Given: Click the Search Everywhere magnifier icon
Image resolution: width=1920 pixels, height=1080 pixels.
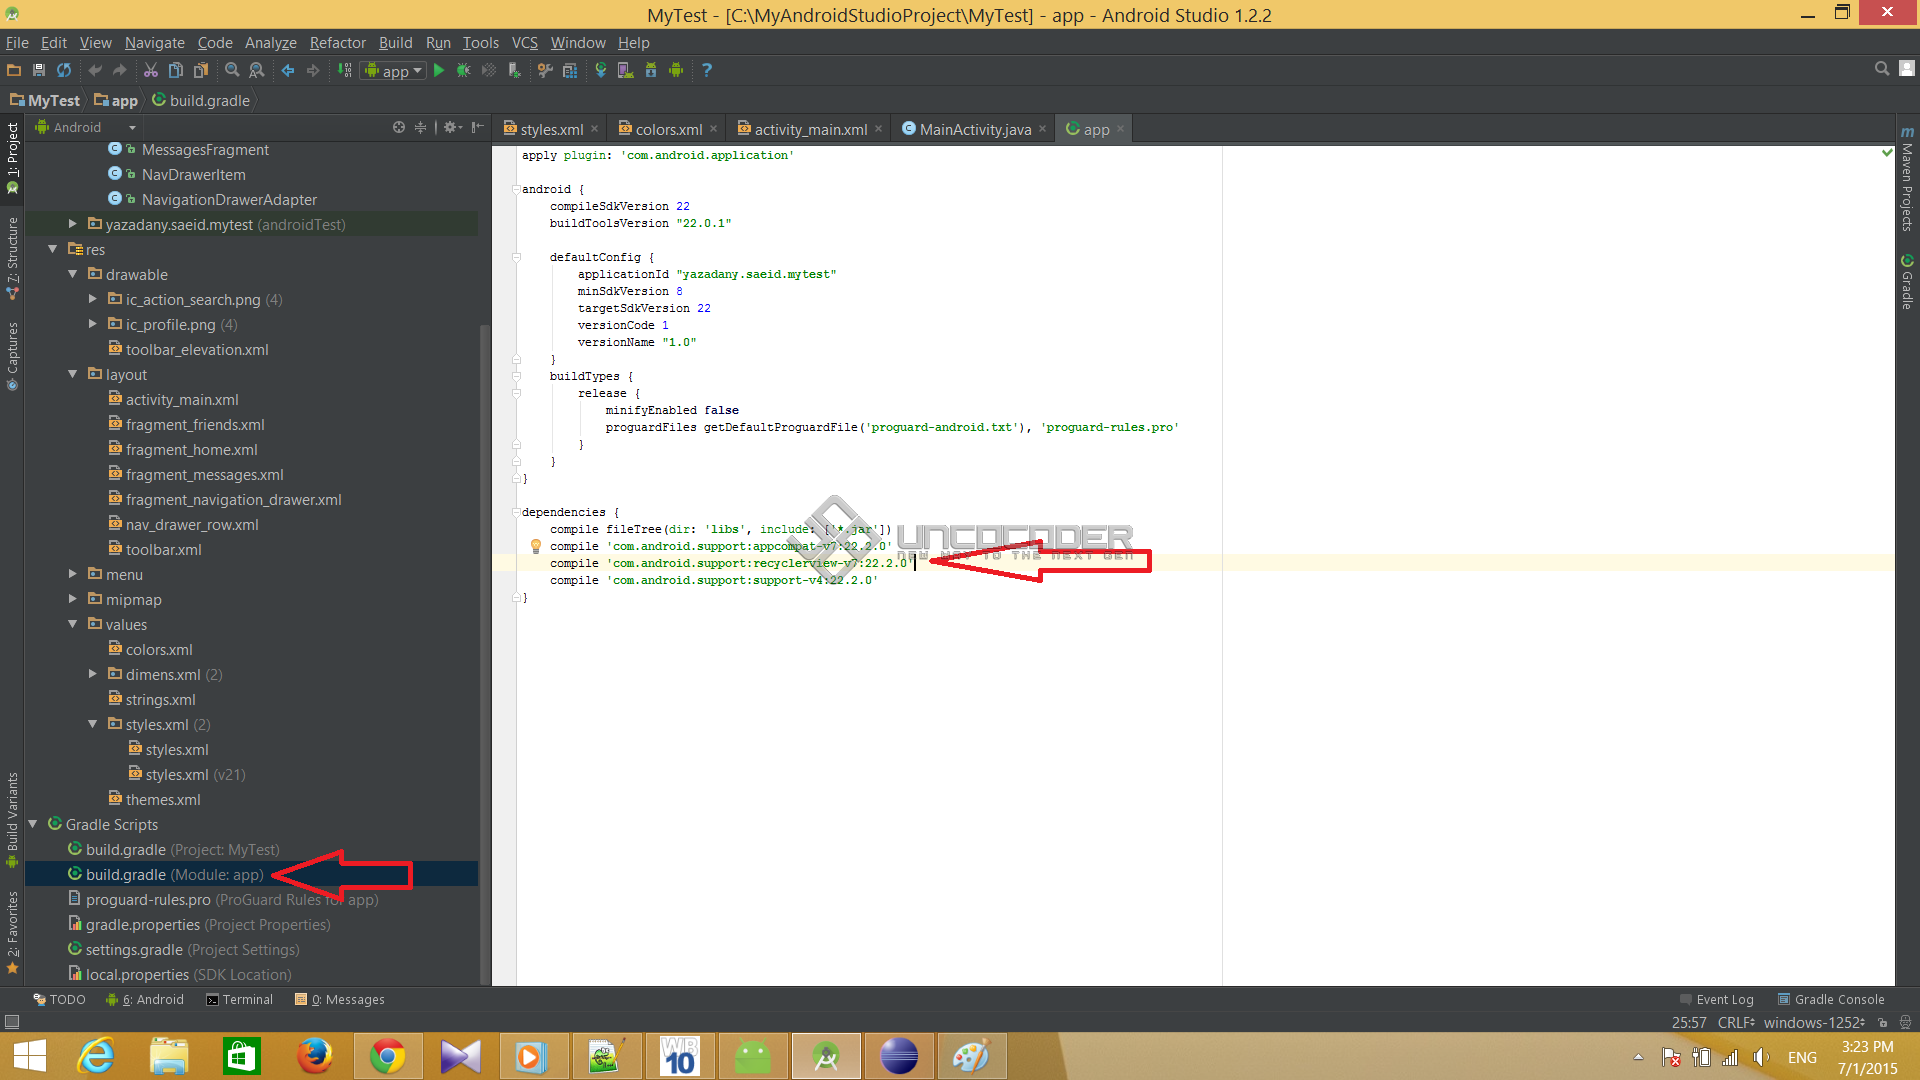Looking at the screenshot, I should [1882, 68].
